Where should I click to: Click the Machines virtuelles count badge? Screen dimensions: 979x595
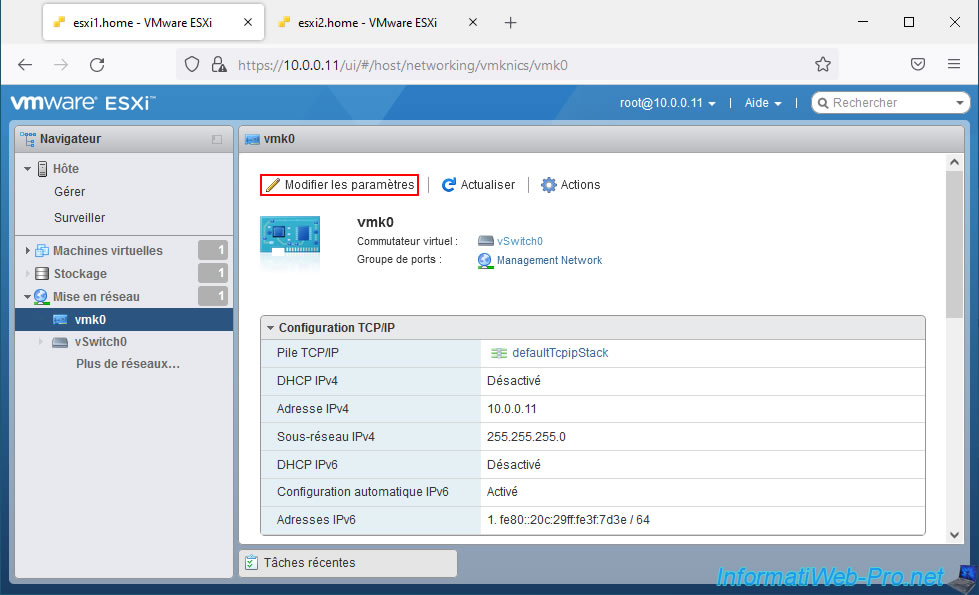pyautogui.click(x=212, y=250)
